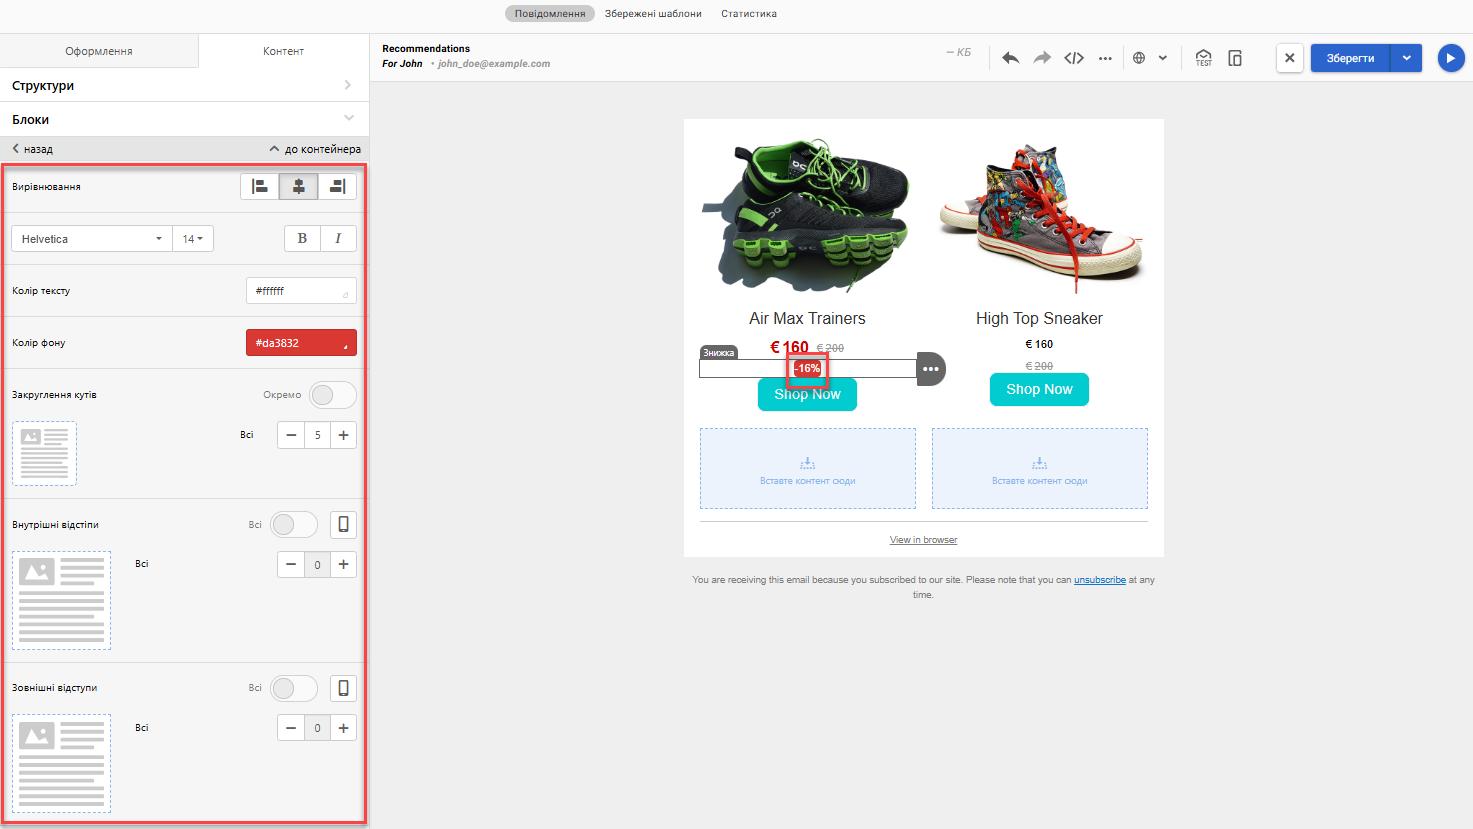
Task: Click Shop Now under High Top Sneaker
Action: coord(1039,389)
